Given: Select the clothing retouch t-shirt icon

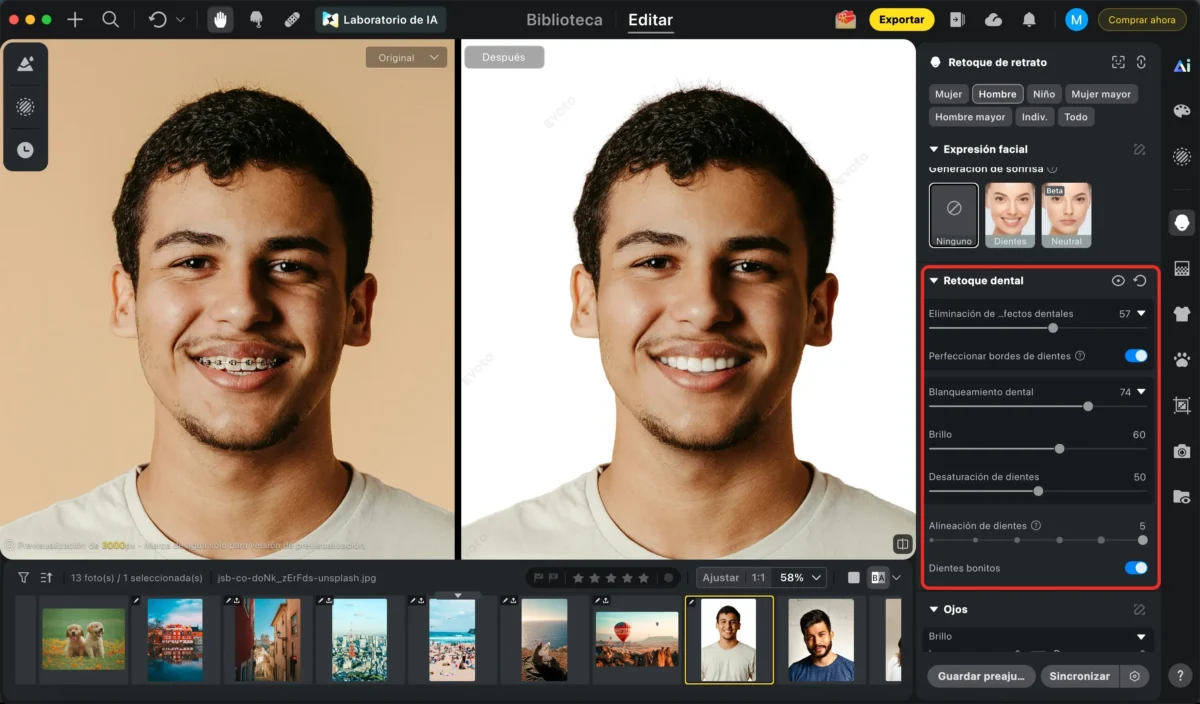Looking at the screenshot, I should click(1181, 313).
